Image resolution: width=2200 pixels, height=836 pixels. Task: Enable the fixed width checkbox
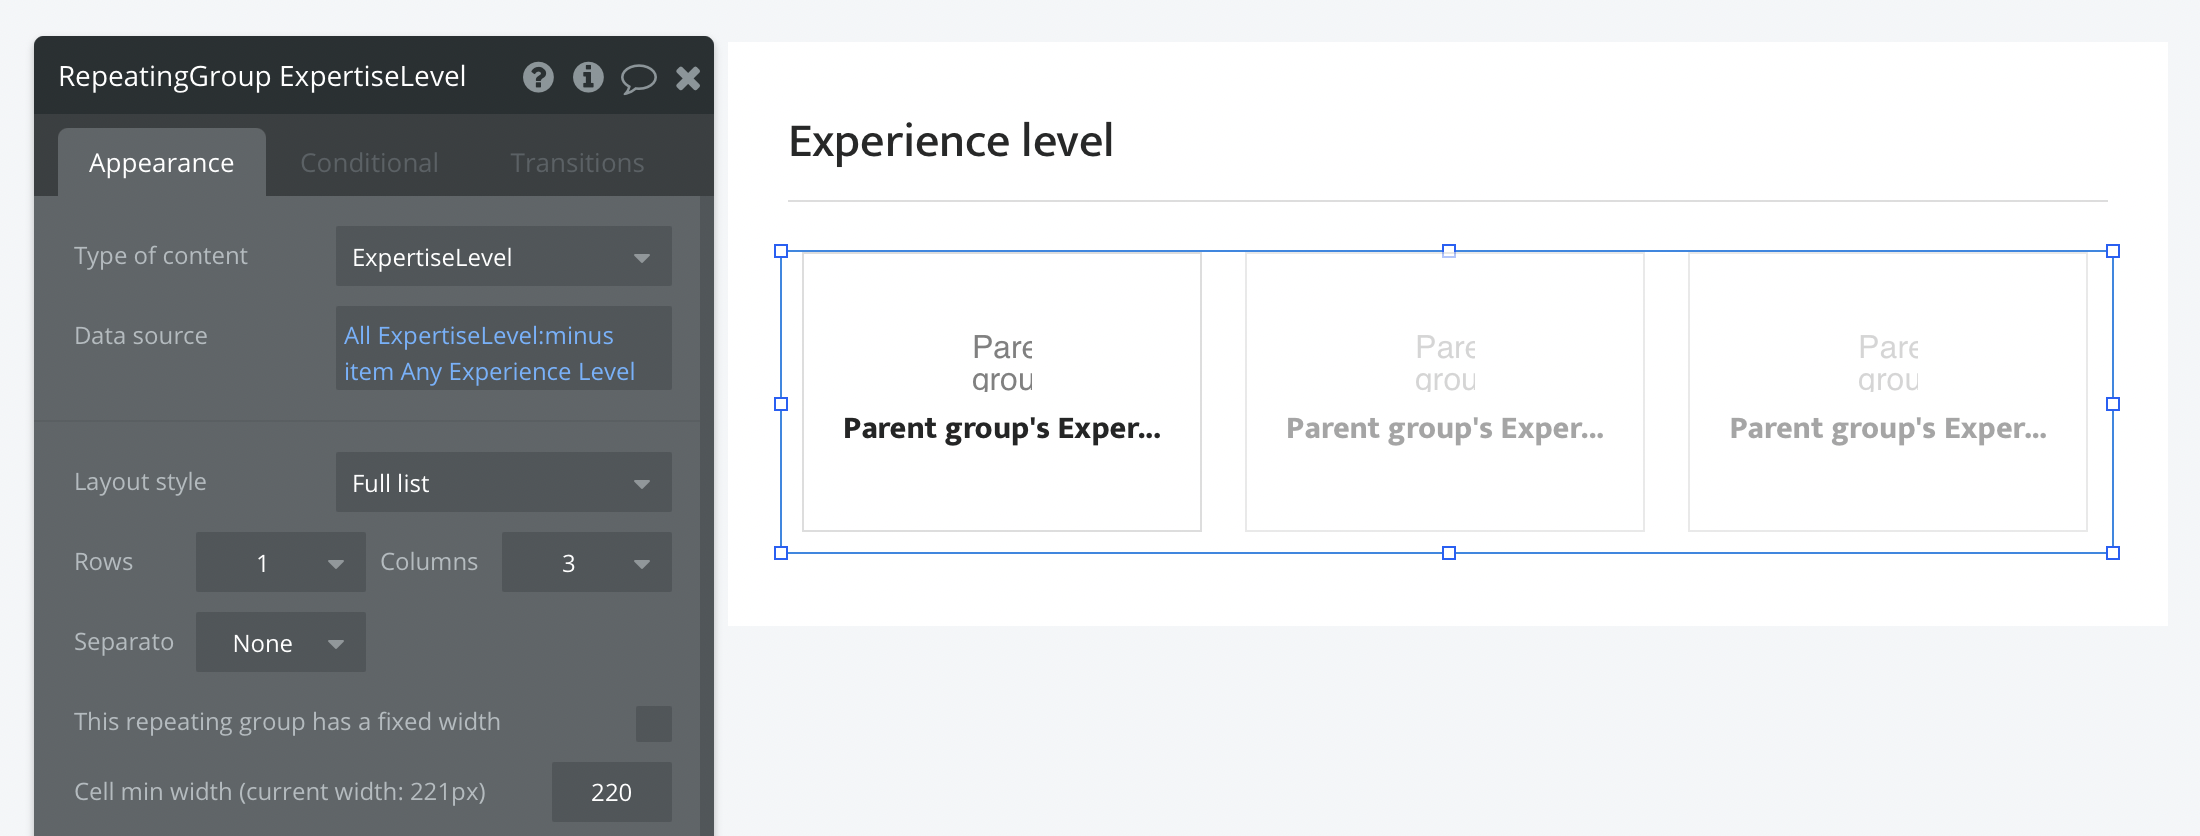coord(654,723)
